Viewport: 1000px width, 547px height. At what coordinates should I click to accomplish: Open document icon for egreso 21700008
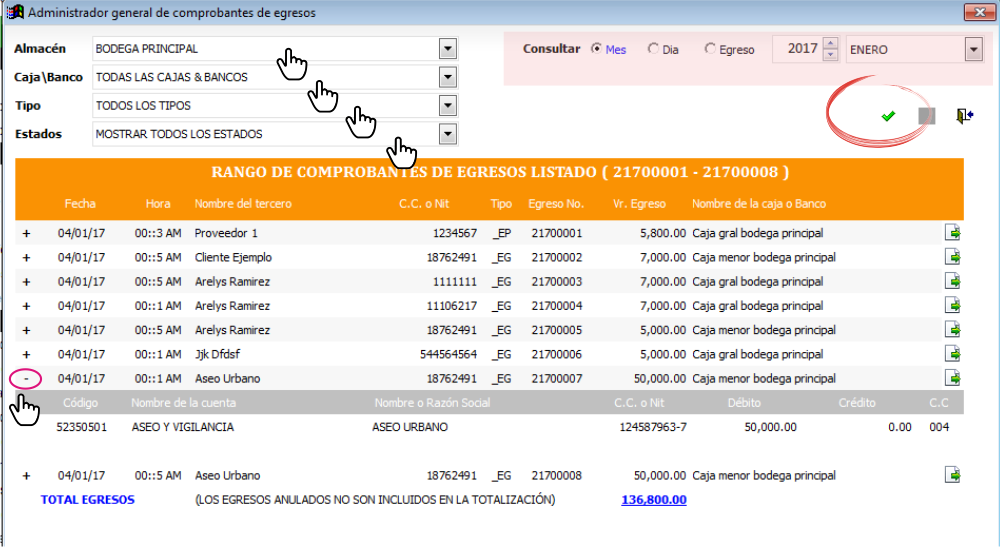952,475
